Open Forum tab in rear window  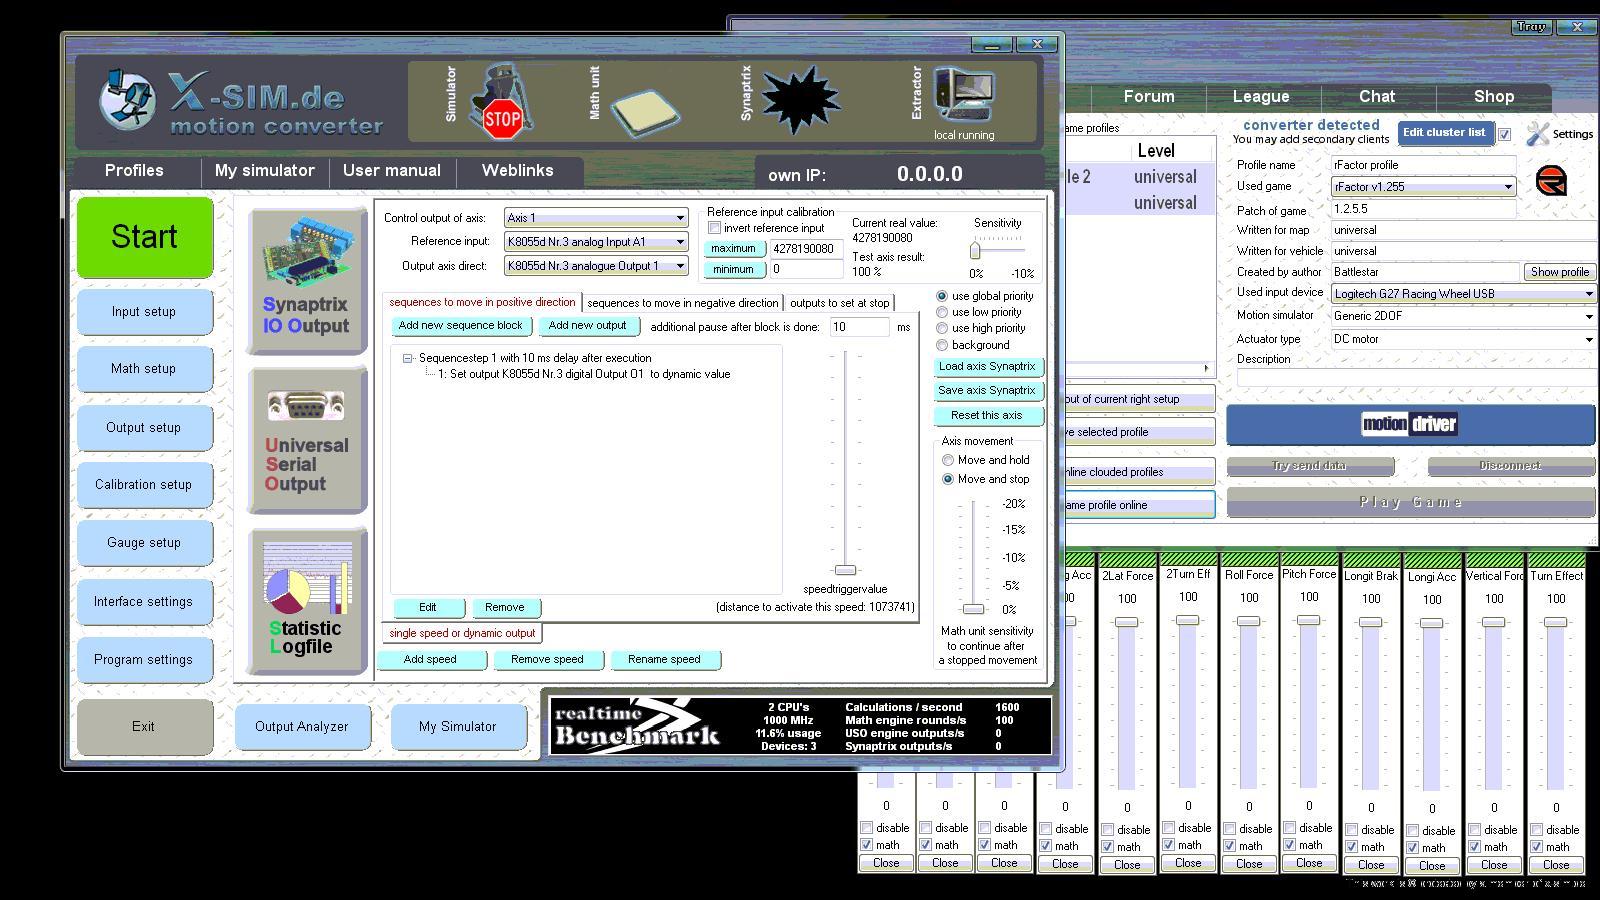point(1149,97)
